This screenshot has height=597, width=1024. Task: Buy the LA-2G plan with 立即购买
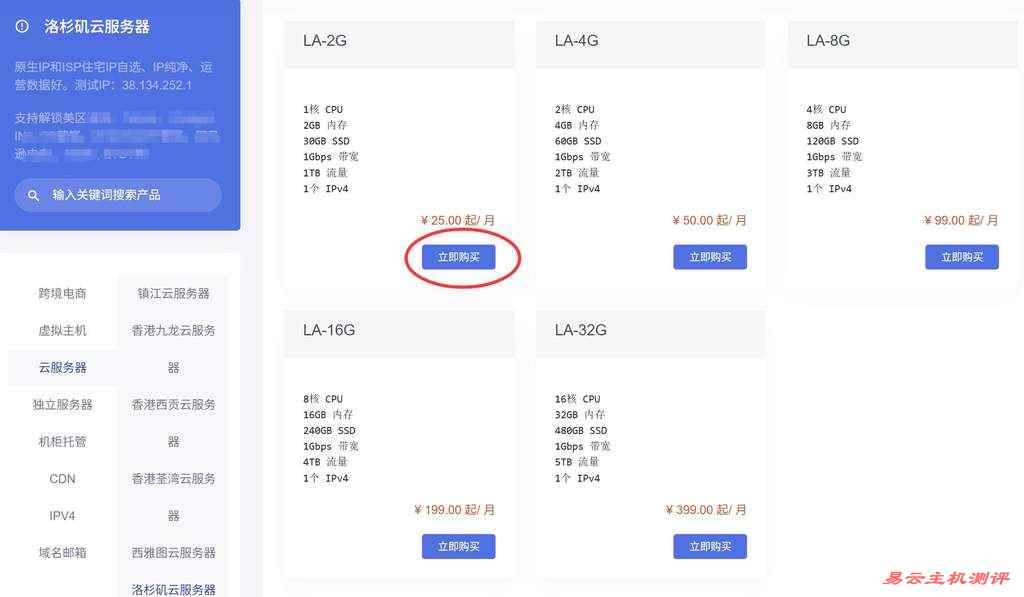point(458,257)
